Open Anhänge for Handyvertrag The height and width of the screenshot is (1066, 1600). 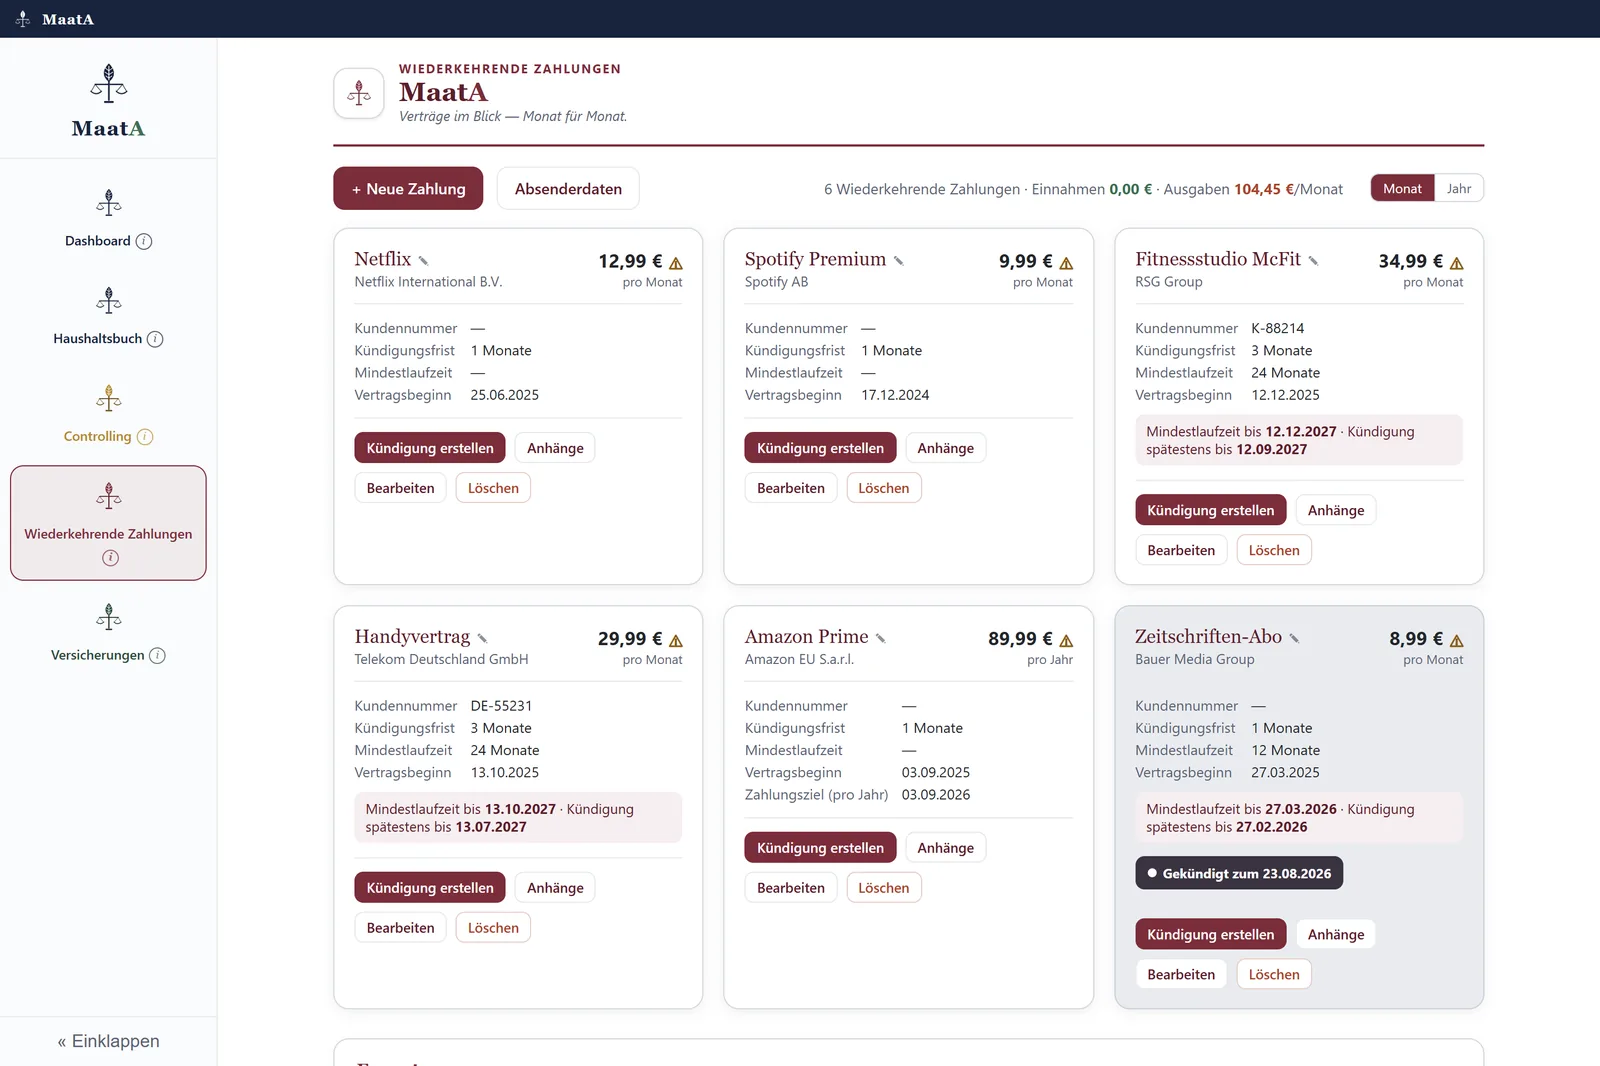[555, 888]
